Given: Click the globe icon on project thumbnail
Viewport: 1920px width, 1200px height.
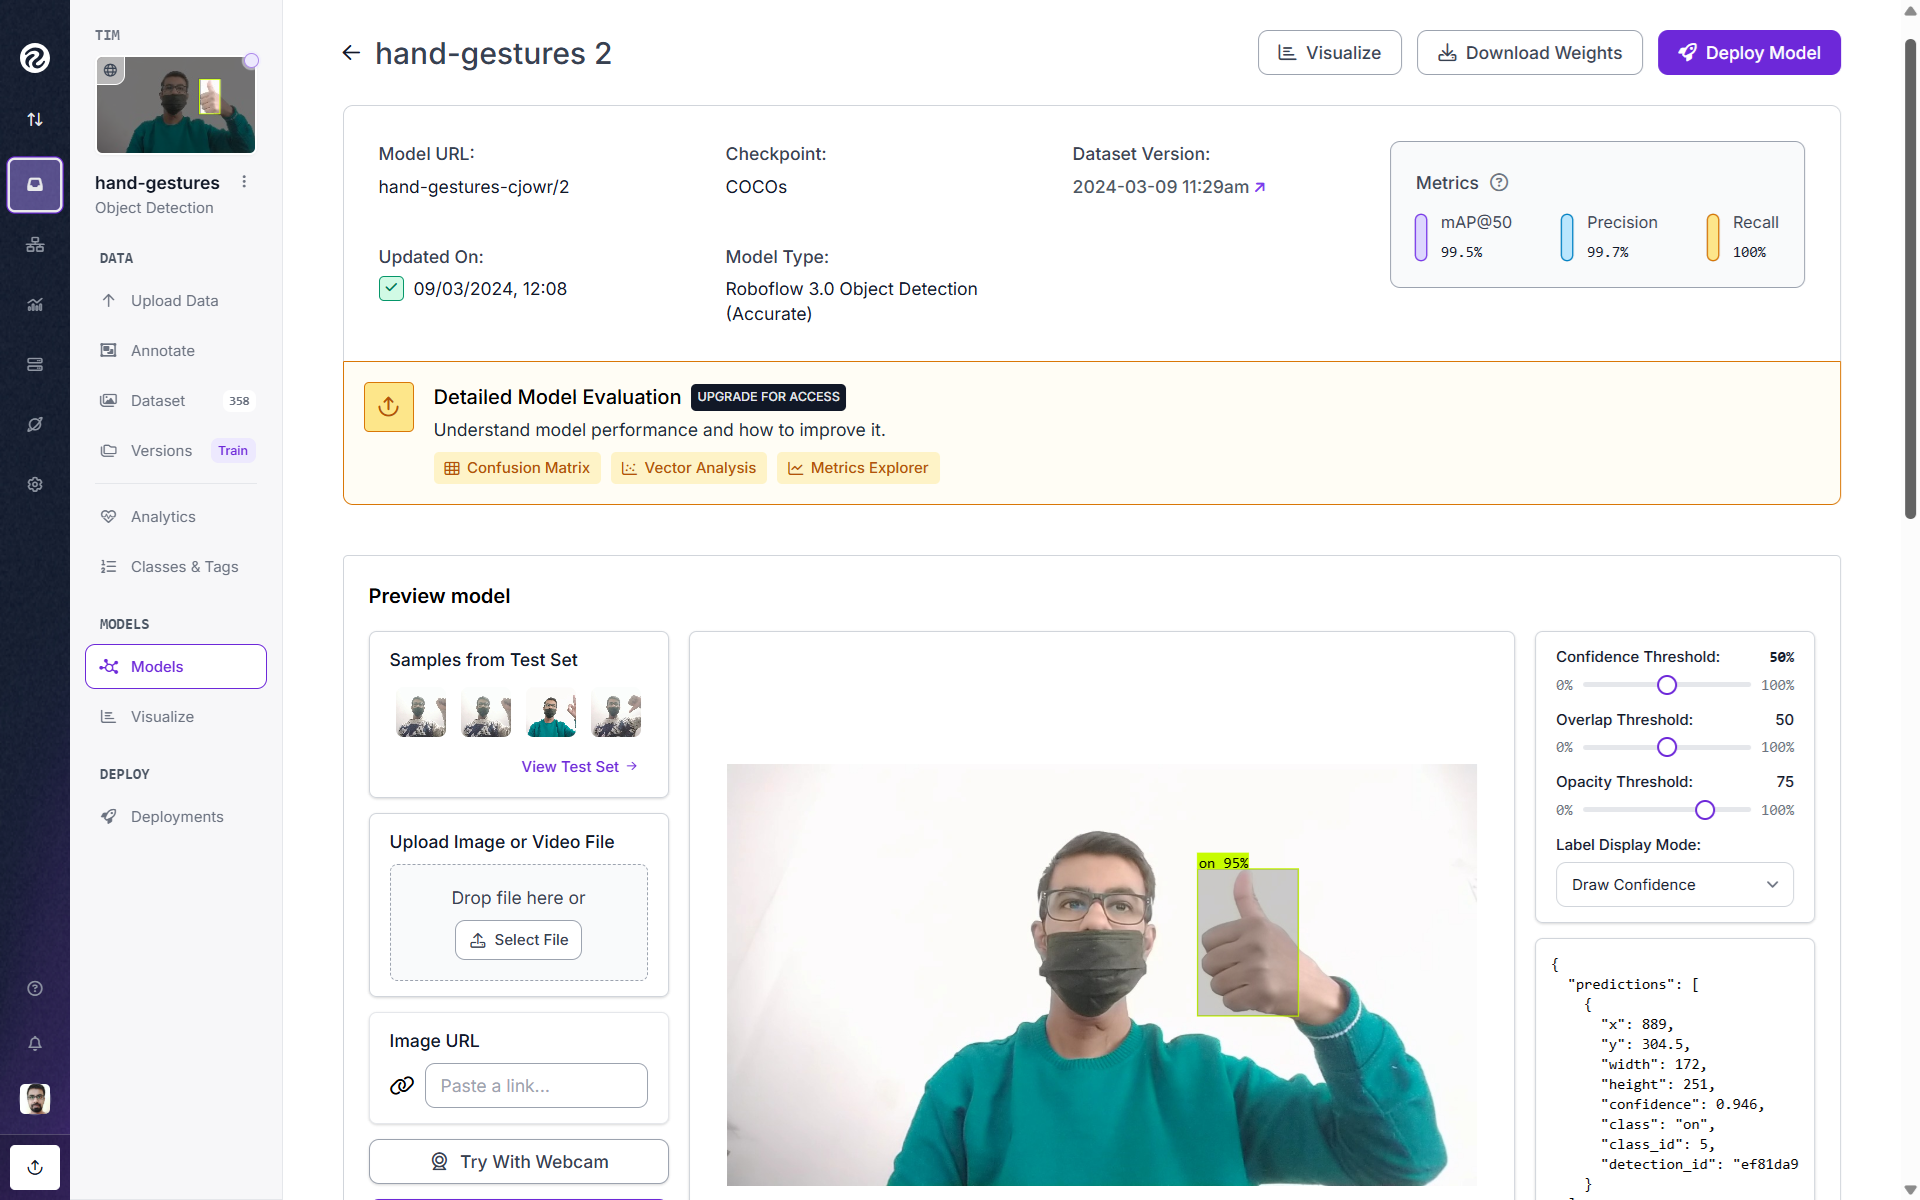Looking at the screenshot, I should click(x=111, y=70).
